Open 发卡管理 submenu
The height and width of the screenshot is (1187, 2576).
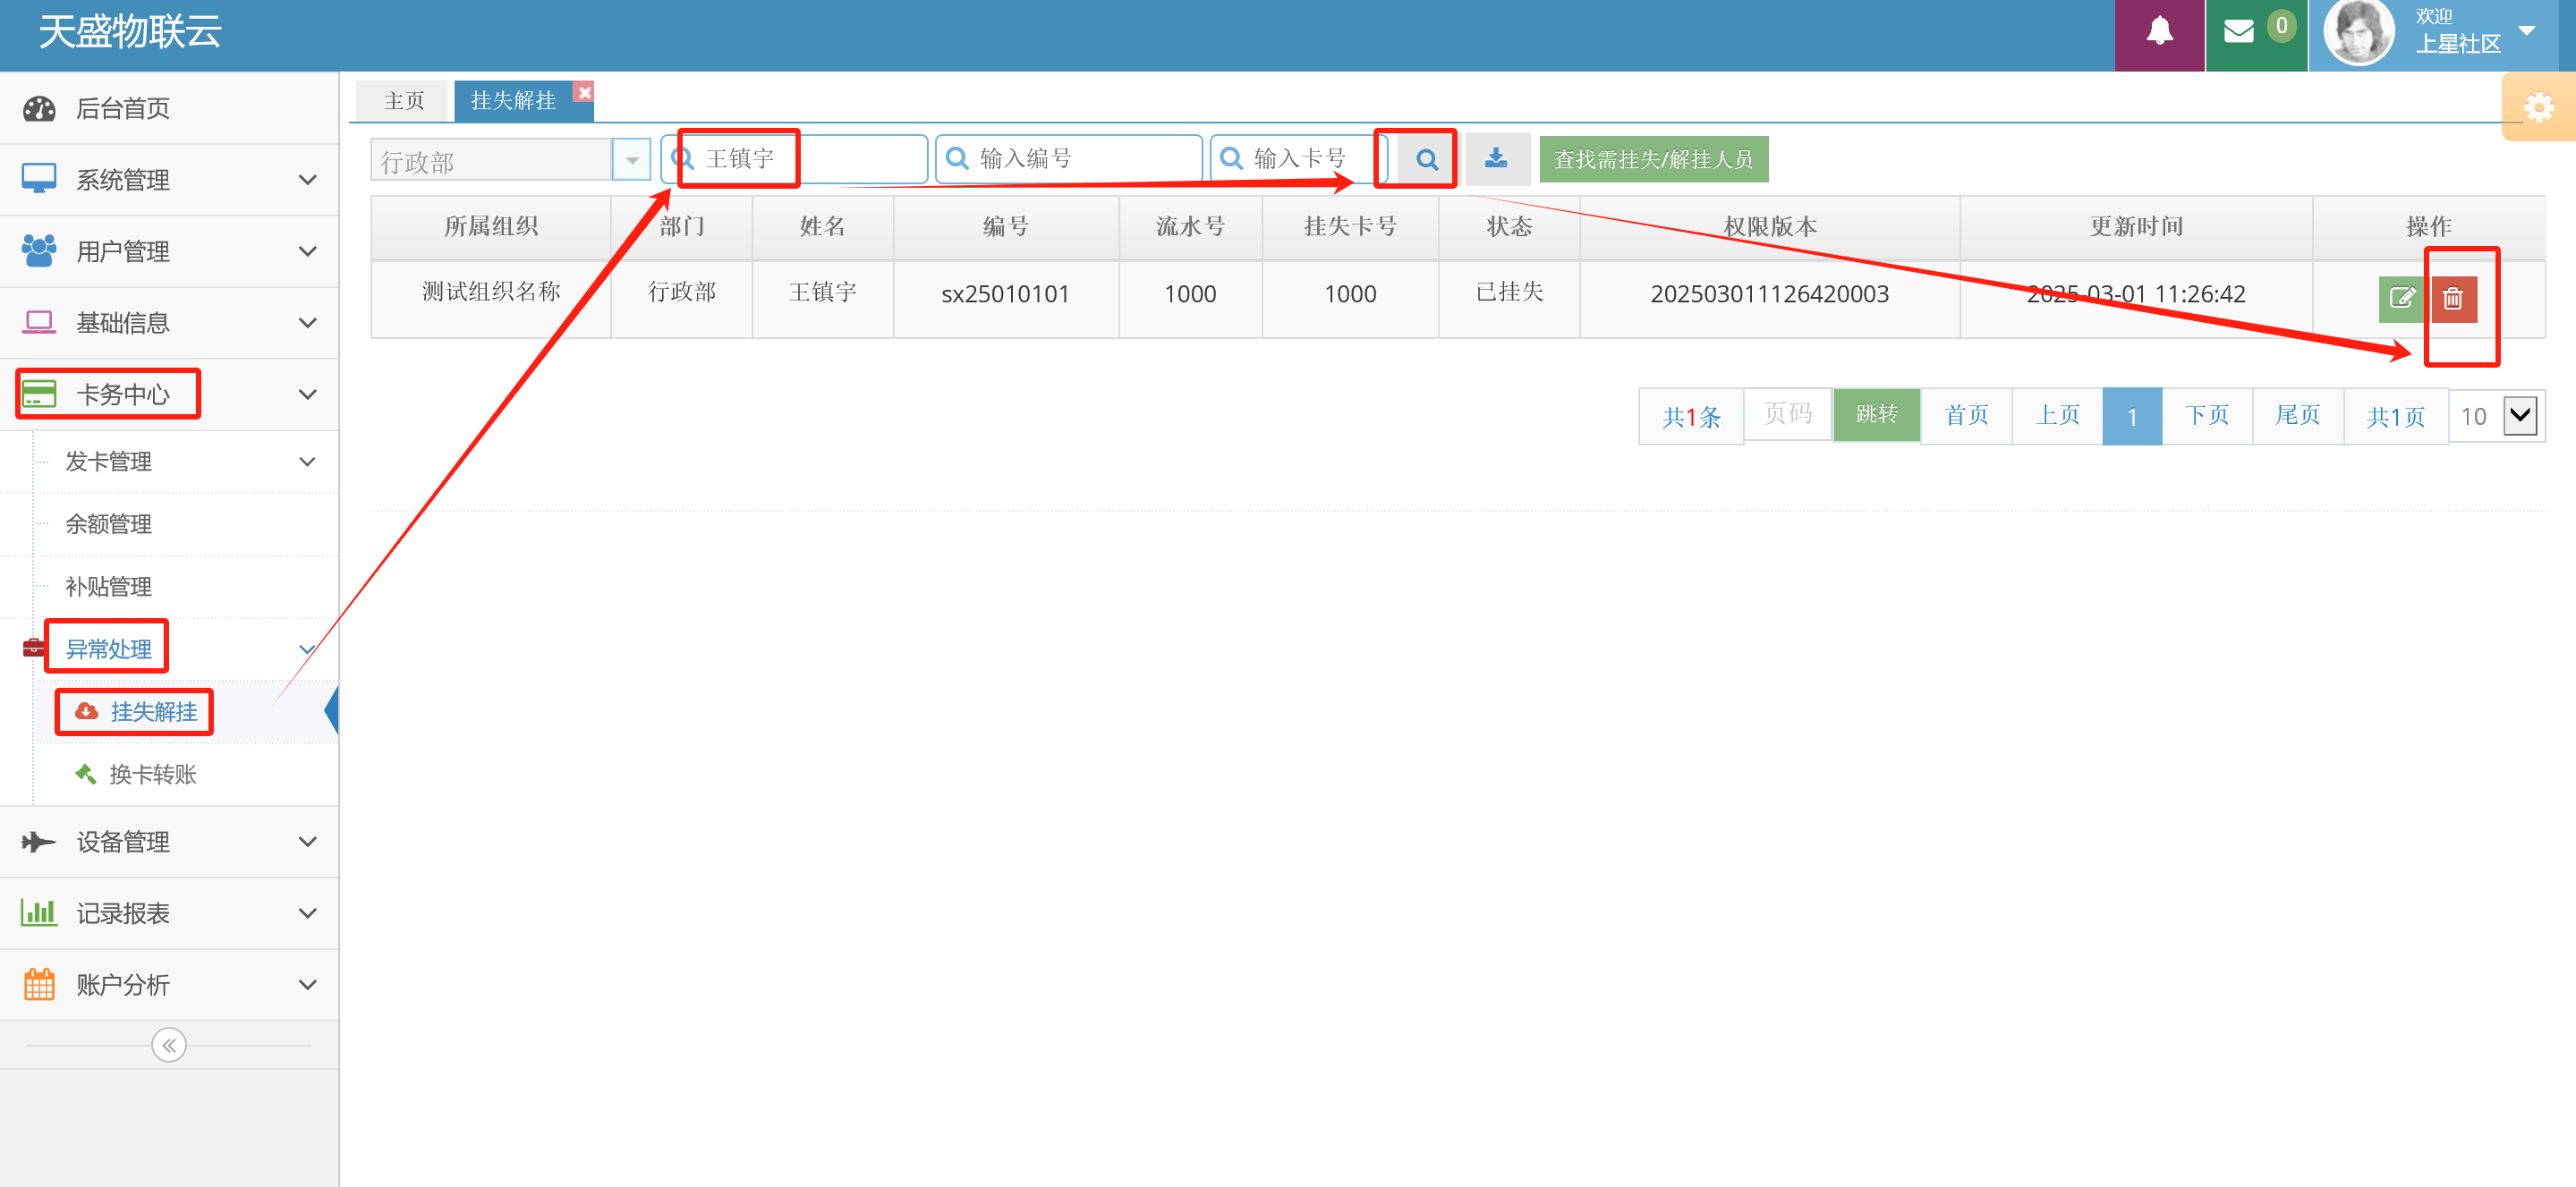109,462
